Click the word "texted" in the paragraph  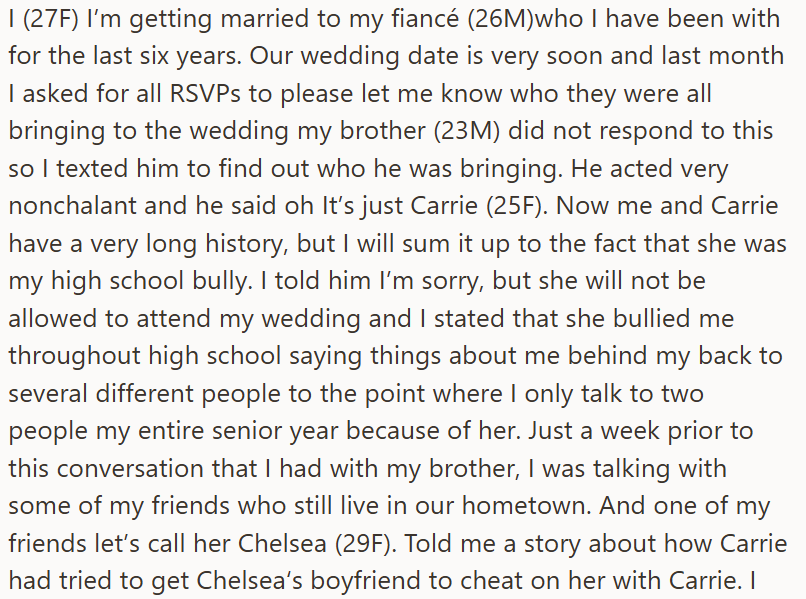[x=92, y=169]
